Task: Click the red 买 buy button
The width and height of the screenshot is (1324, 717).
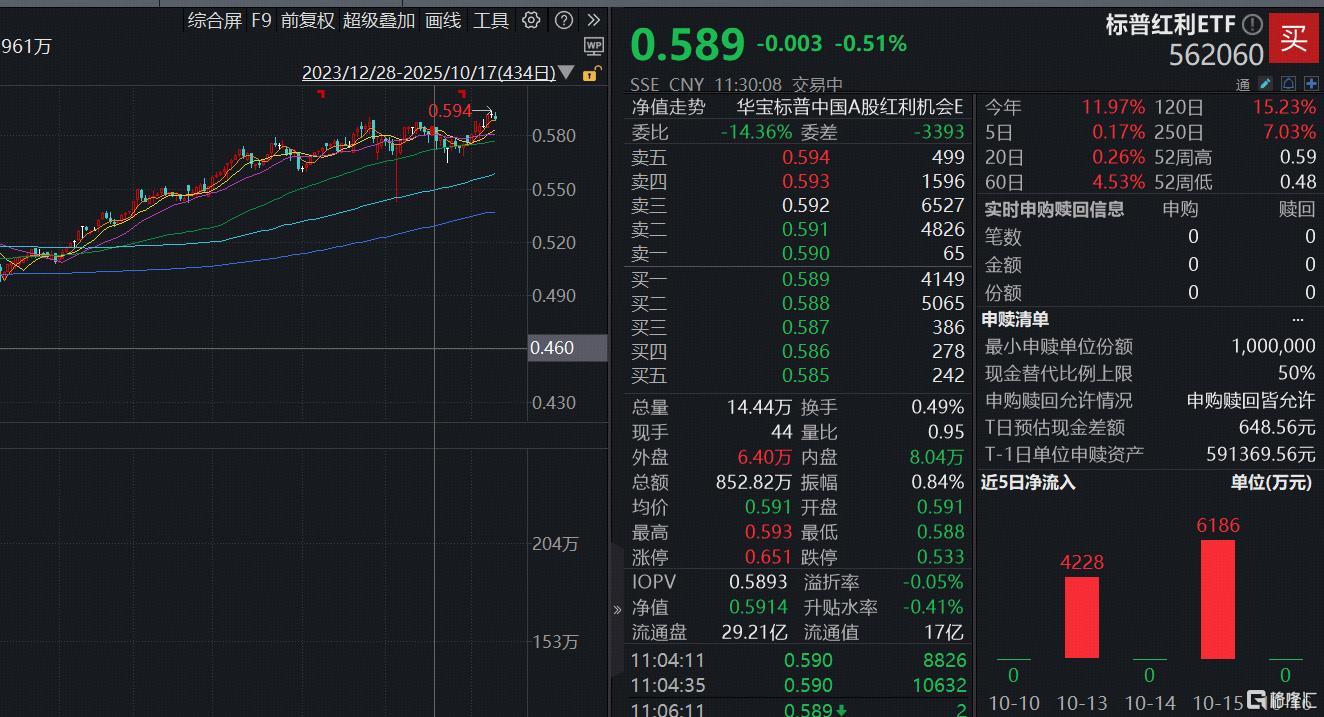Action: (1293, 38)
